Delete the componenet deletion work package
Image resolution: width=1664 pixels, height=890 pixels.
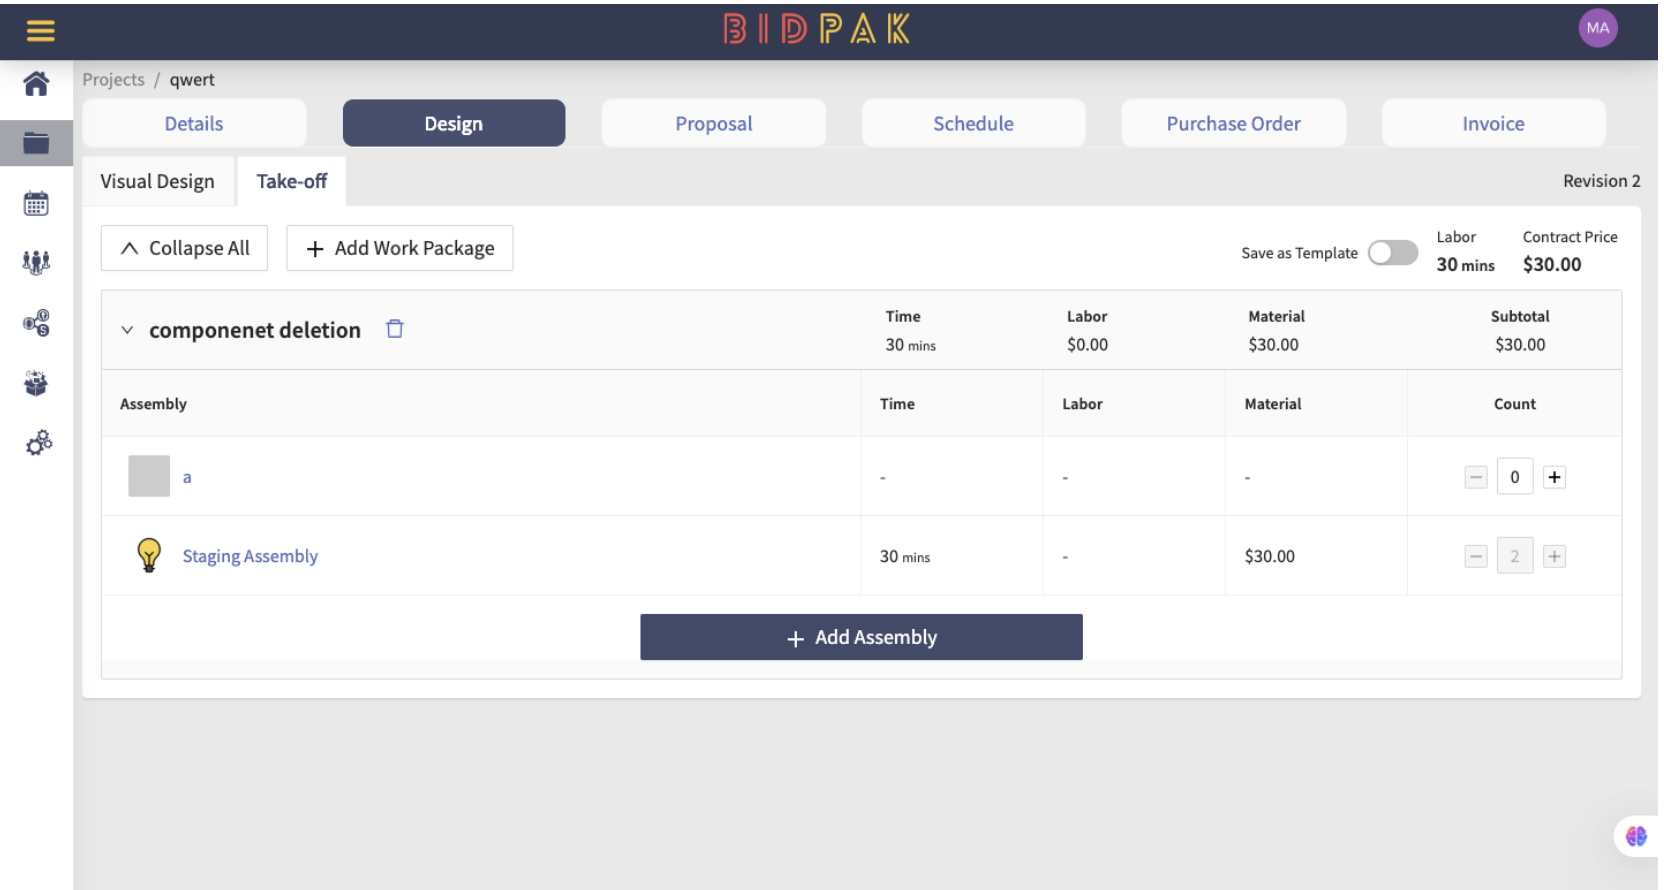pos(395,329)
